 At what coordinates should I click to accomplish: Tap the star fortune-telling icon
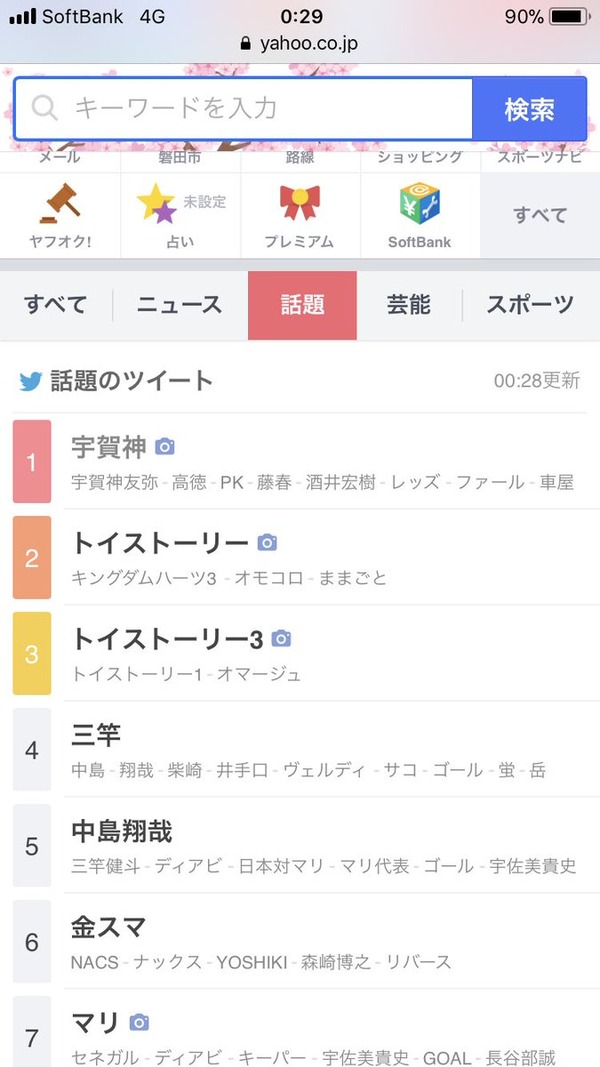[x=156, y=203]
